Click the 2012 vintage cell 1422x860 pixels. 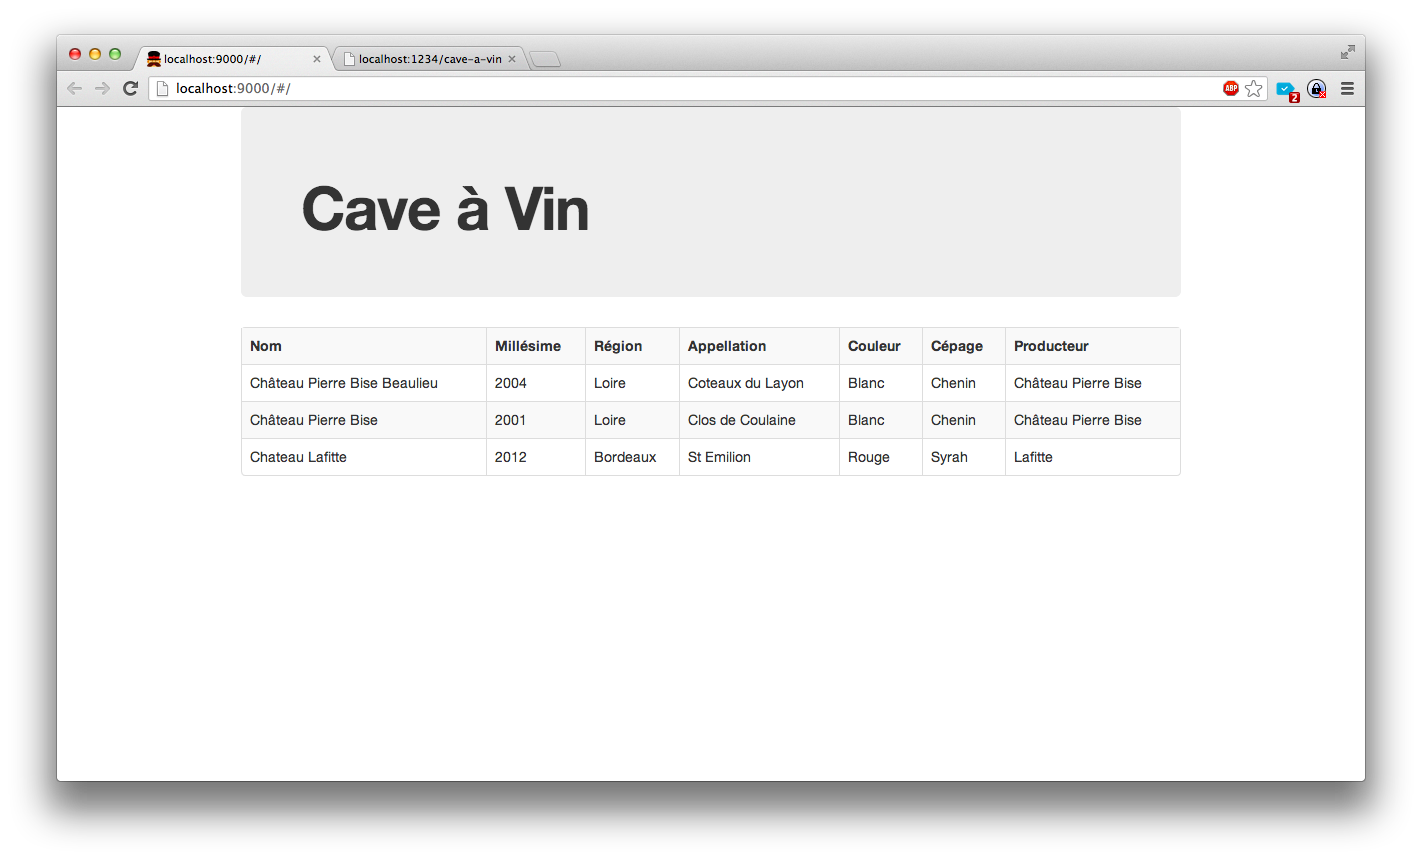pyautogui.click(x=536, y=457)
